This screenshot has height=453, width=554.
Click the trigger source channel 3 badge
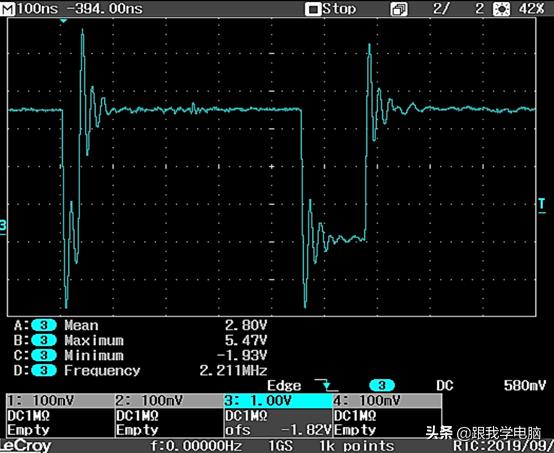click(x=382, y=385)
